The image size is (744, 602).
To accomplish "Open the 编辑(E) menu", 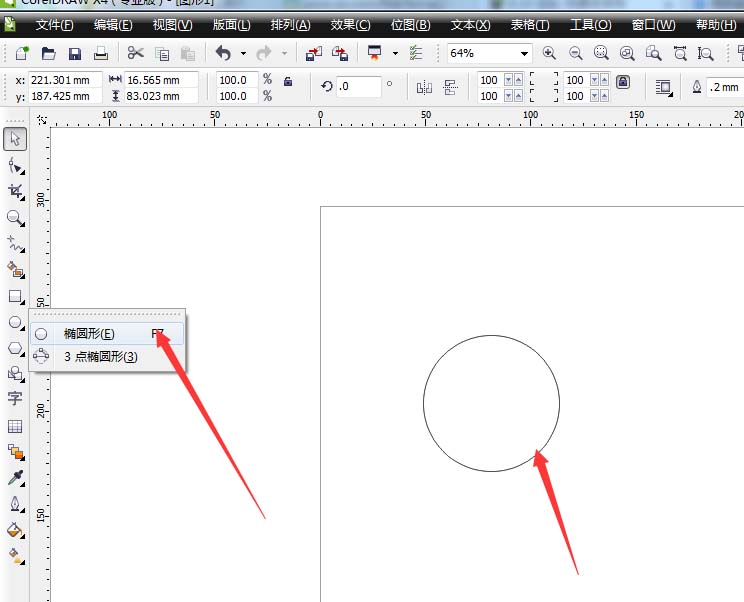I will coord(113,25).
